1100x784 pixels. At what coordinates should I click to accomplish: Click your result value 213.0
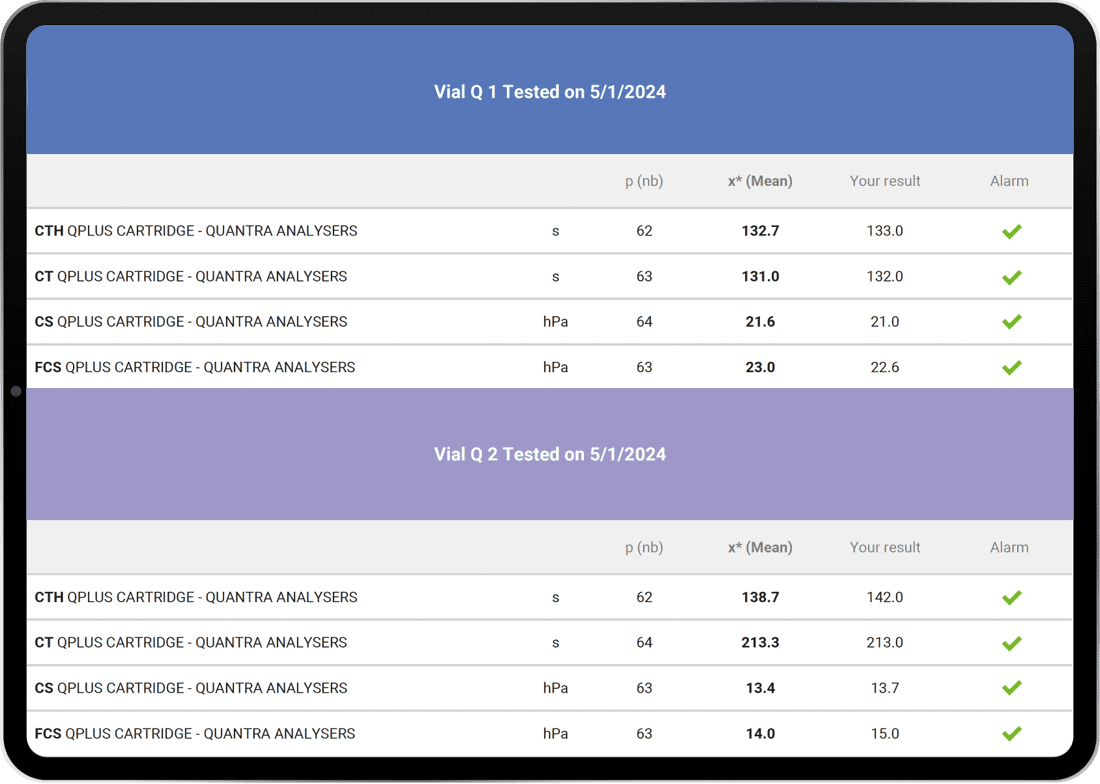885,642
